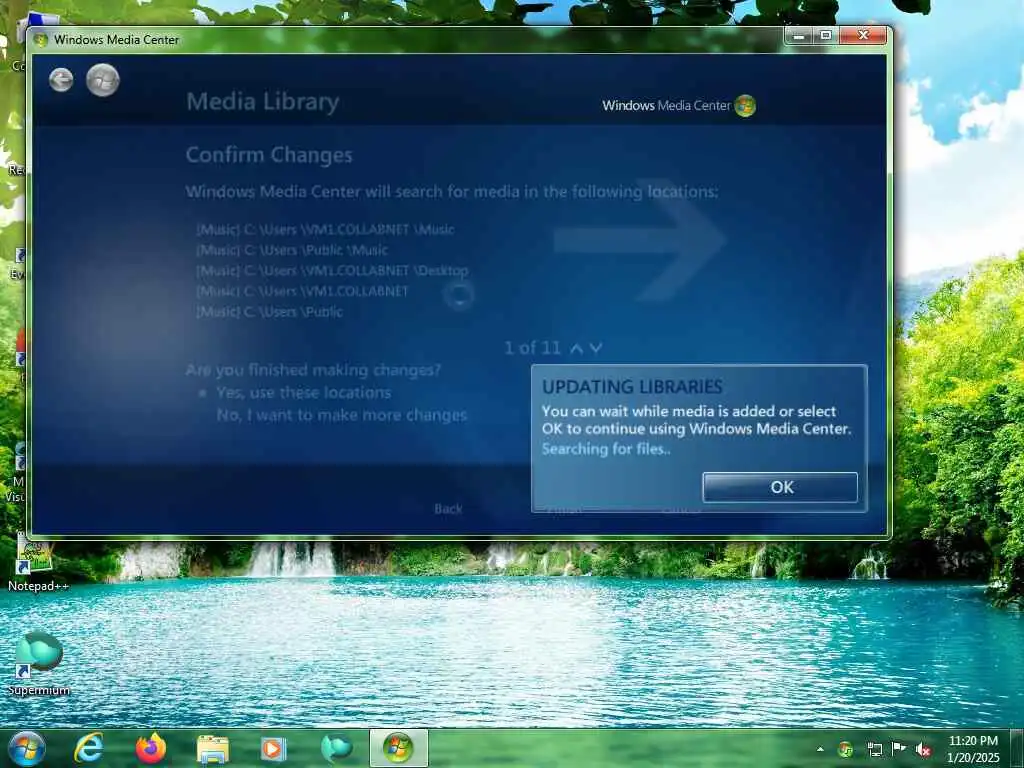Click the up arrow next to 1 of 11

pyautogui.click(x=576, y=349)
